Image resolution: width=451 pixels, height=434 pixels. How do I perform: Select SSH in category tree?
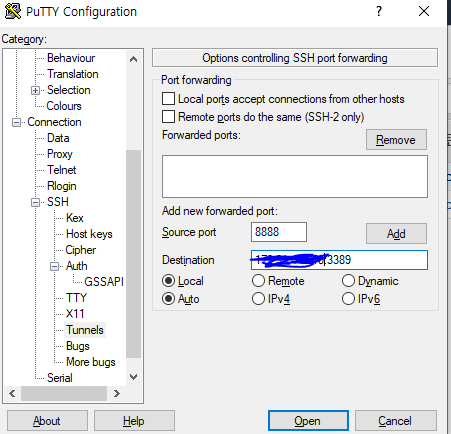(x=58, y=202)
